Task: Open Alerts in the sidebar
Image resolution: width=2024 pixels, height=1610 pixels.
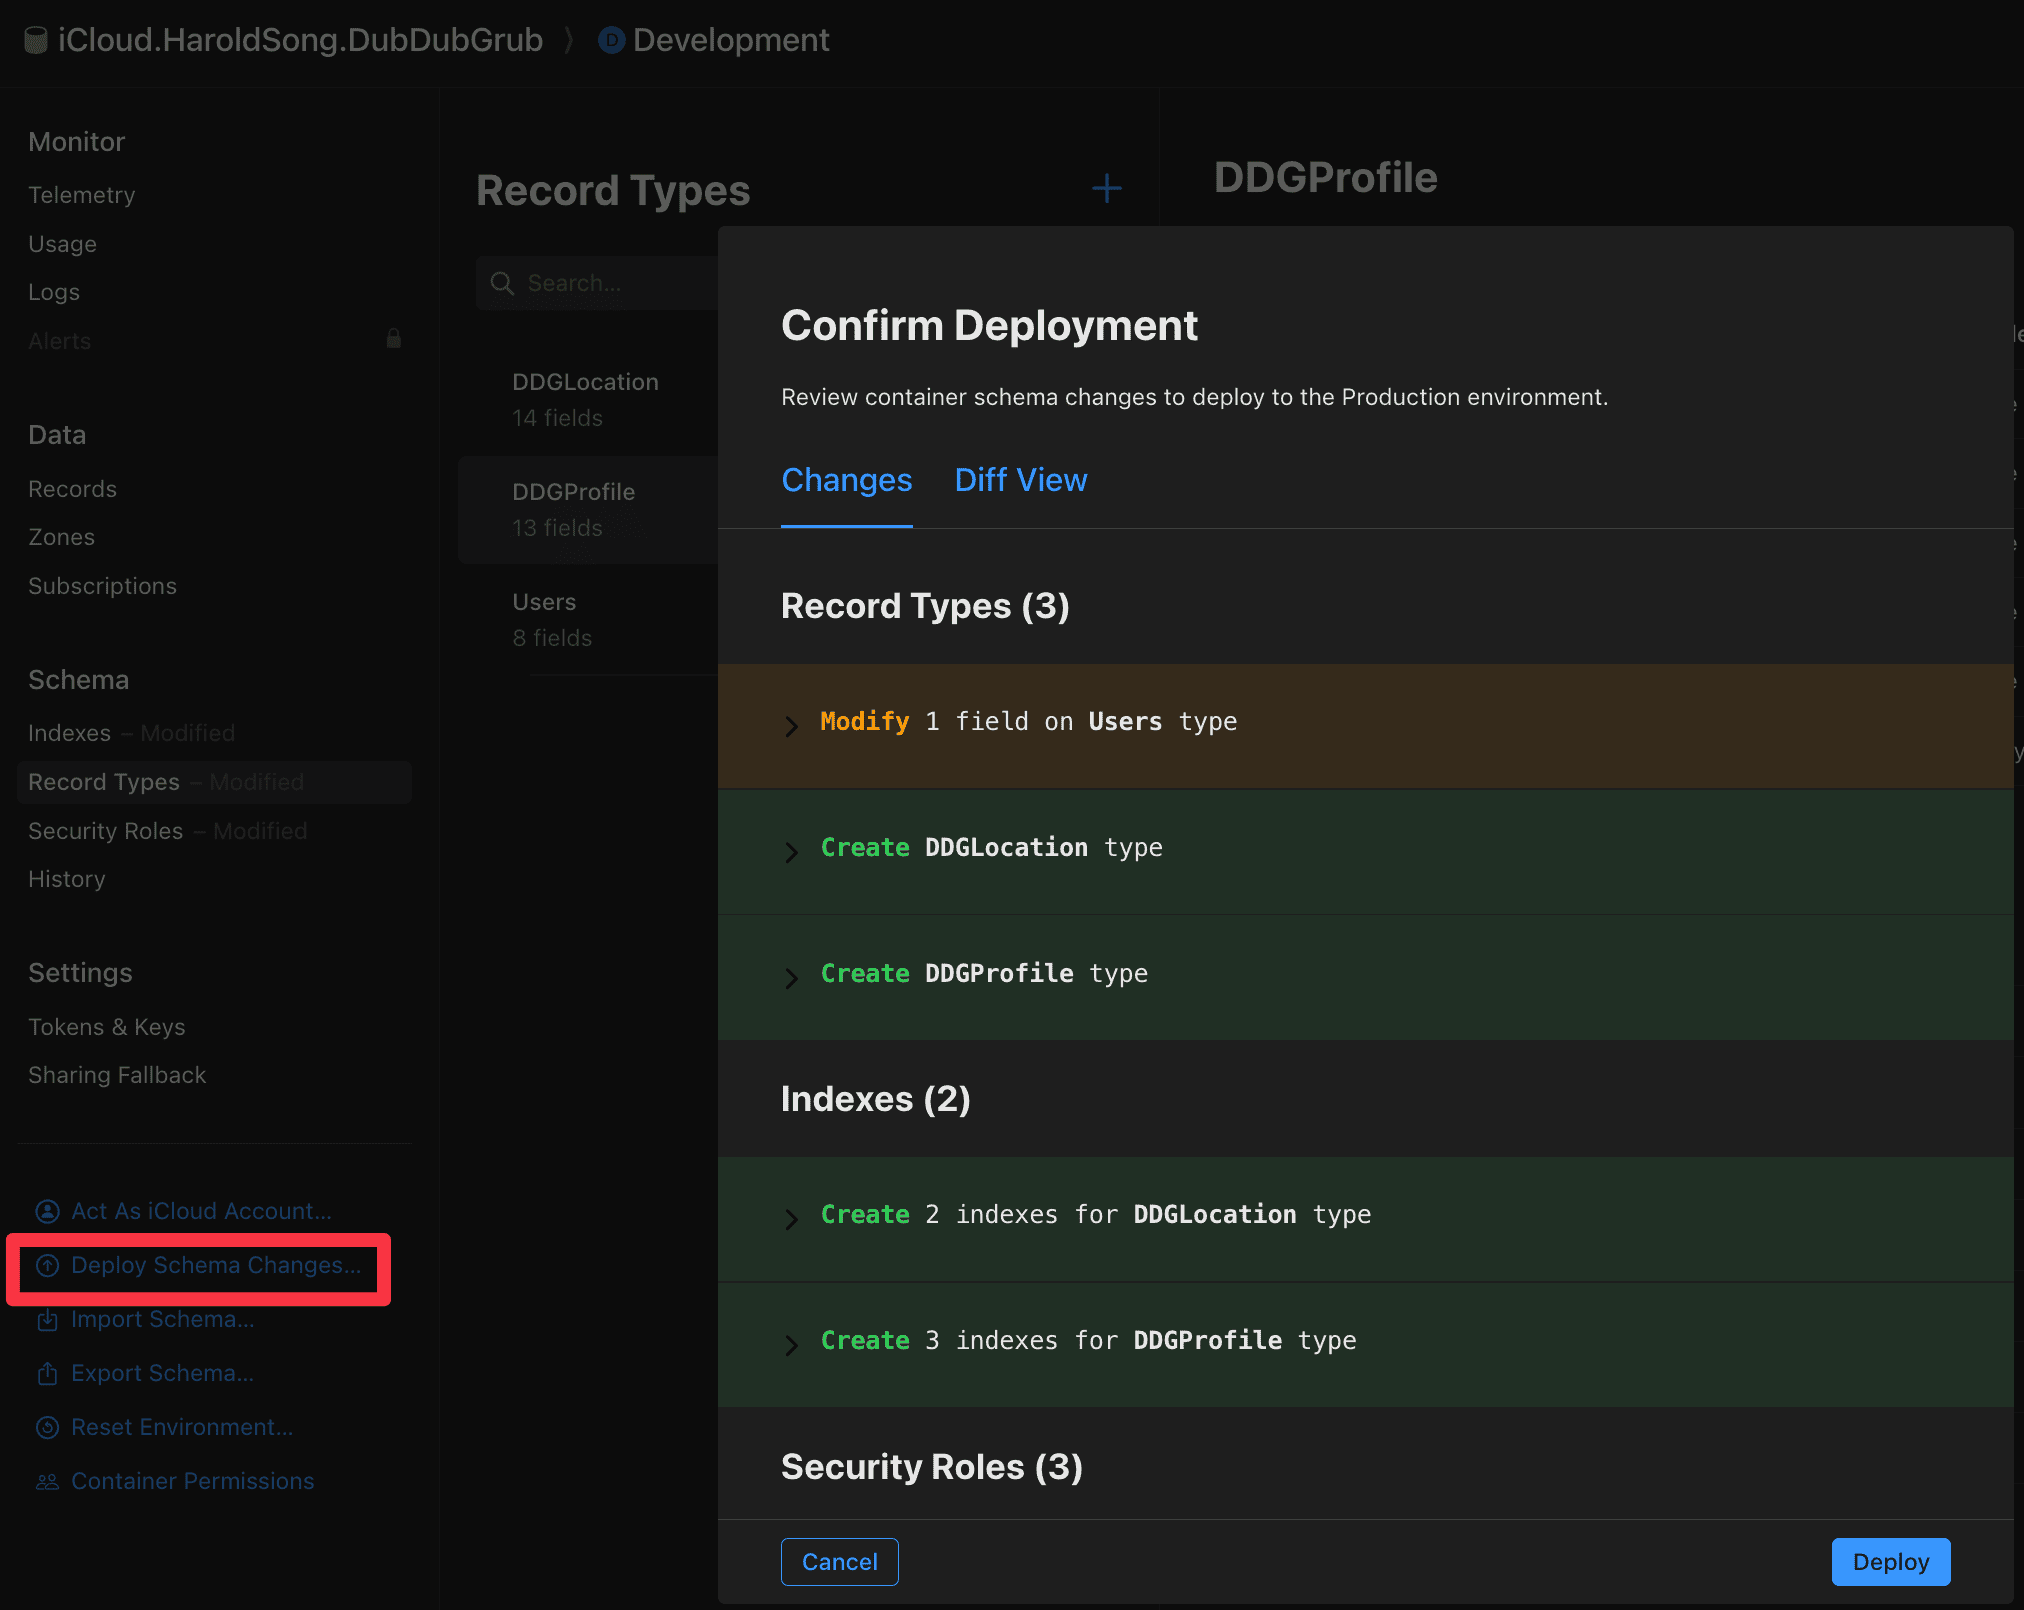Action: tap(59, 341)
